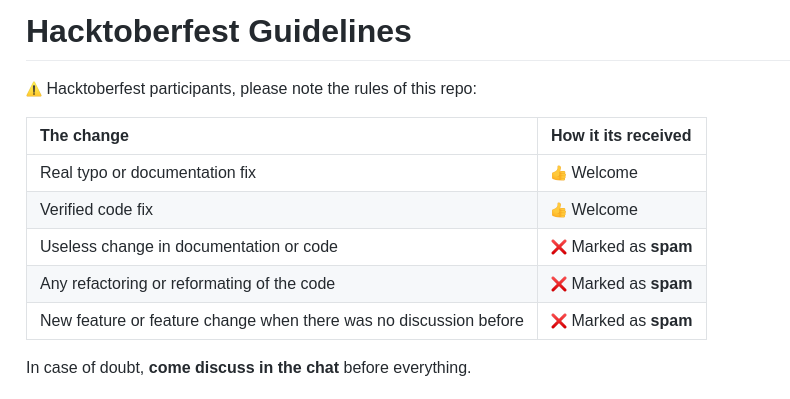Screen dimensions: 790x399
Task: Click the warning triangle emoji icon
Action: coord(34,89)
